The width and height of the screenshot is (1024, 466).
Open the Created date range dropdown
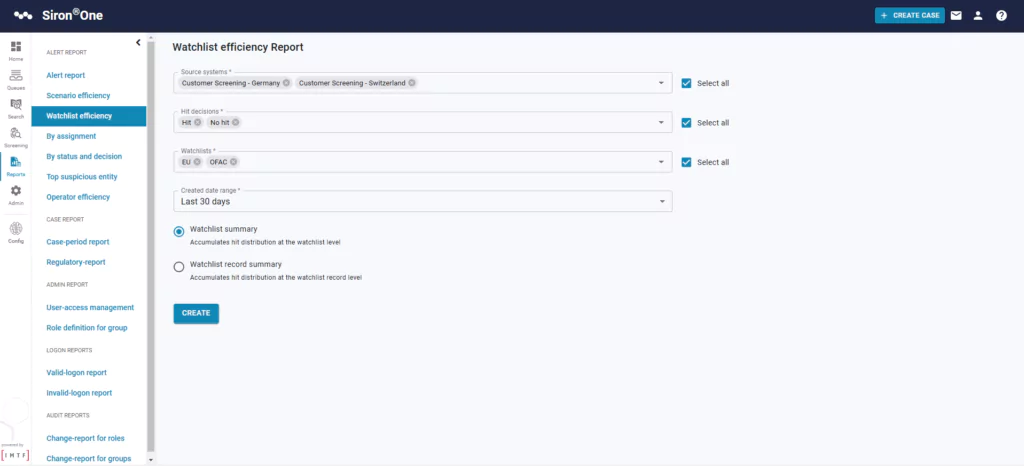(662, 202)
